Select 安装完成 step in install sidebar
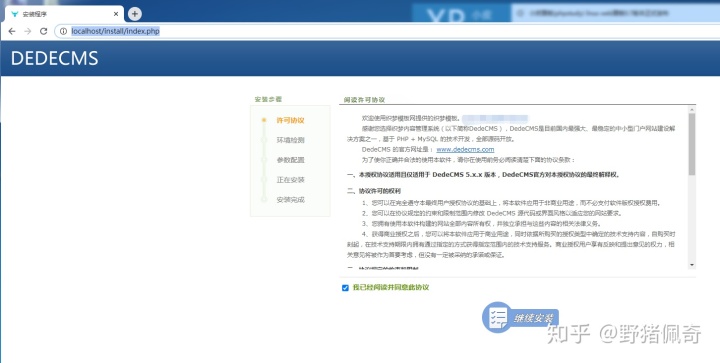Screen dimensions: 720x363 pyautogui.click(x=290, y=200)
